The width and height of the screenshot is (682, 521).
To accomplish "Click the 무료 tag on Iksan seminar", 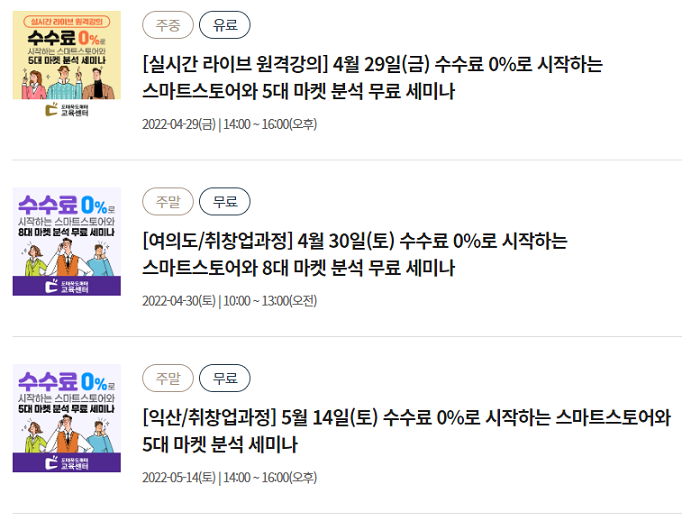I will tap(225, 378).
